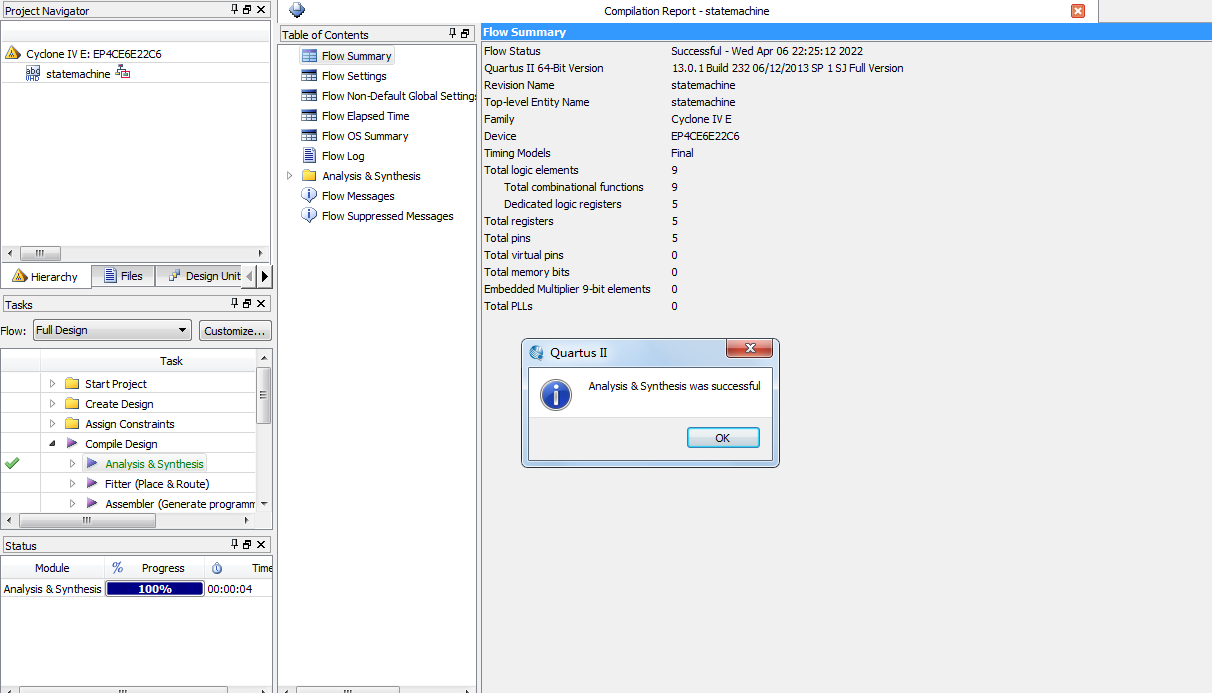The height and width of the screenshot is (693, 1212).
Task: Select the Fitter (Place & Route) task
Action: click(x=157, y=484)
